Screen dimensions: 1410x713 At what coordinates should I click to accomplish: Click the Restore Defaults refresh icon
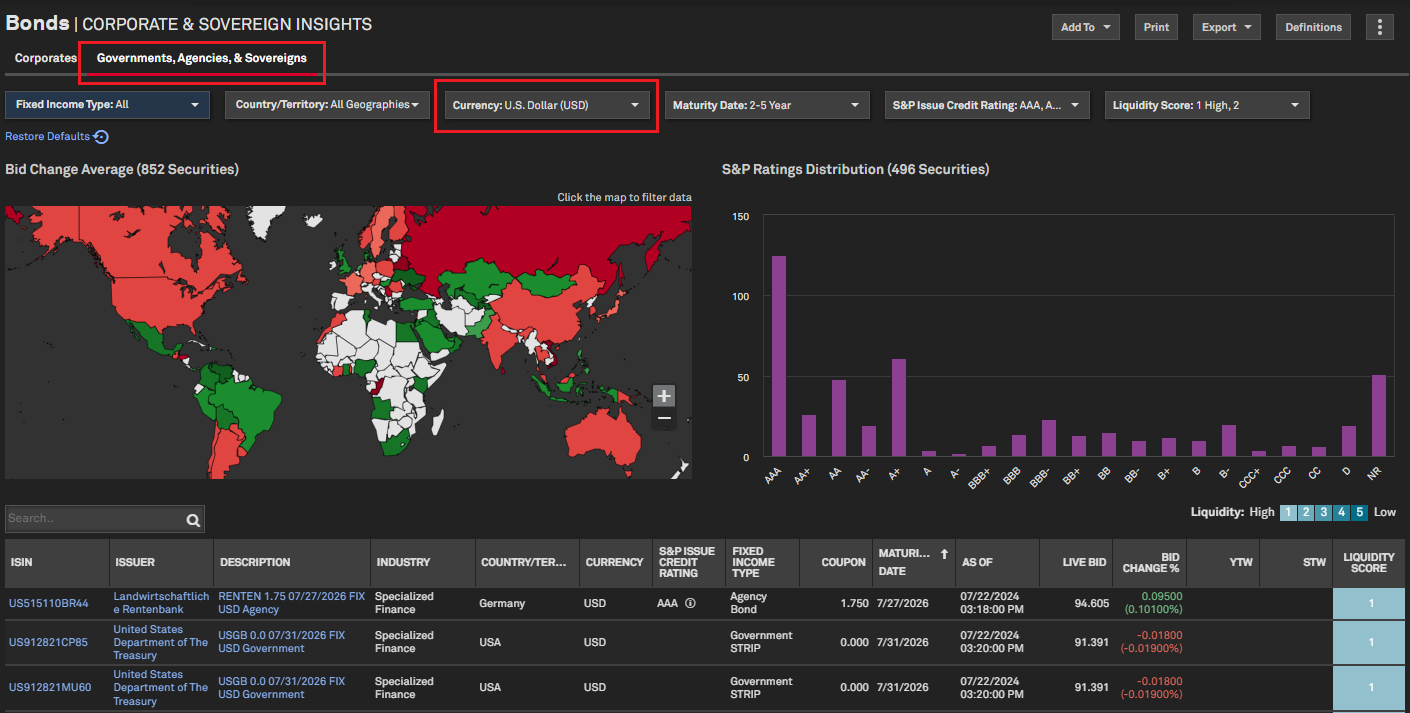pyautogui.click(x=101, y=137)
